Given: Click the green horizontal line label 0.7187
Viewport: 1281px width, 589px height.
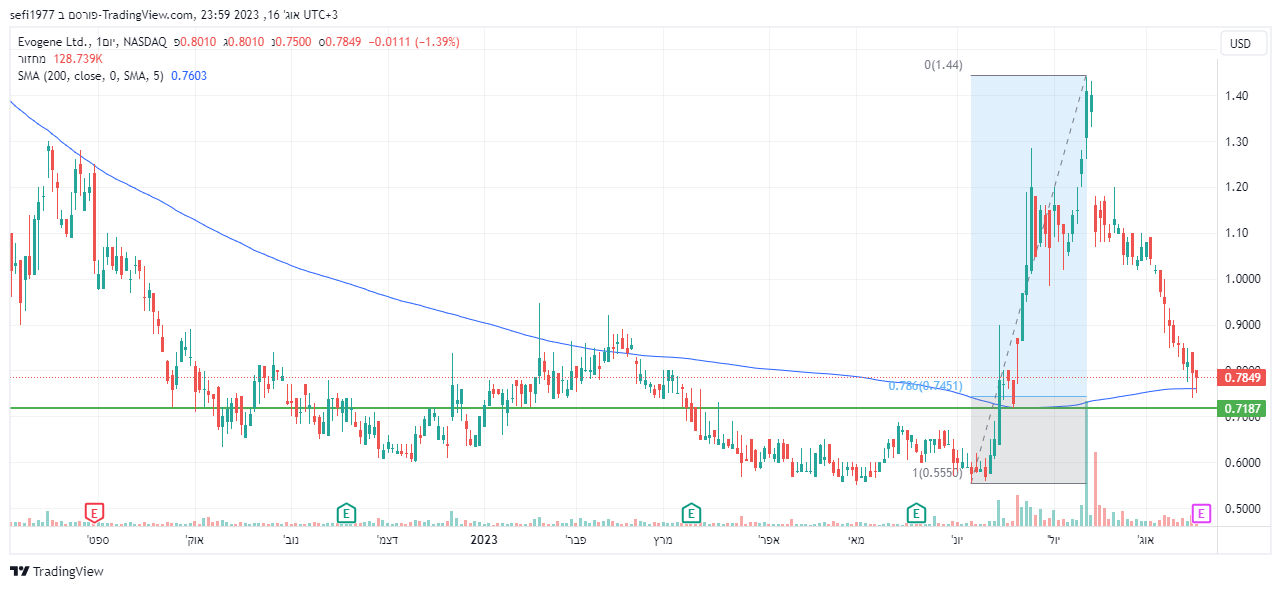Looking at the screenshot, I should [x=1241, y=408].
